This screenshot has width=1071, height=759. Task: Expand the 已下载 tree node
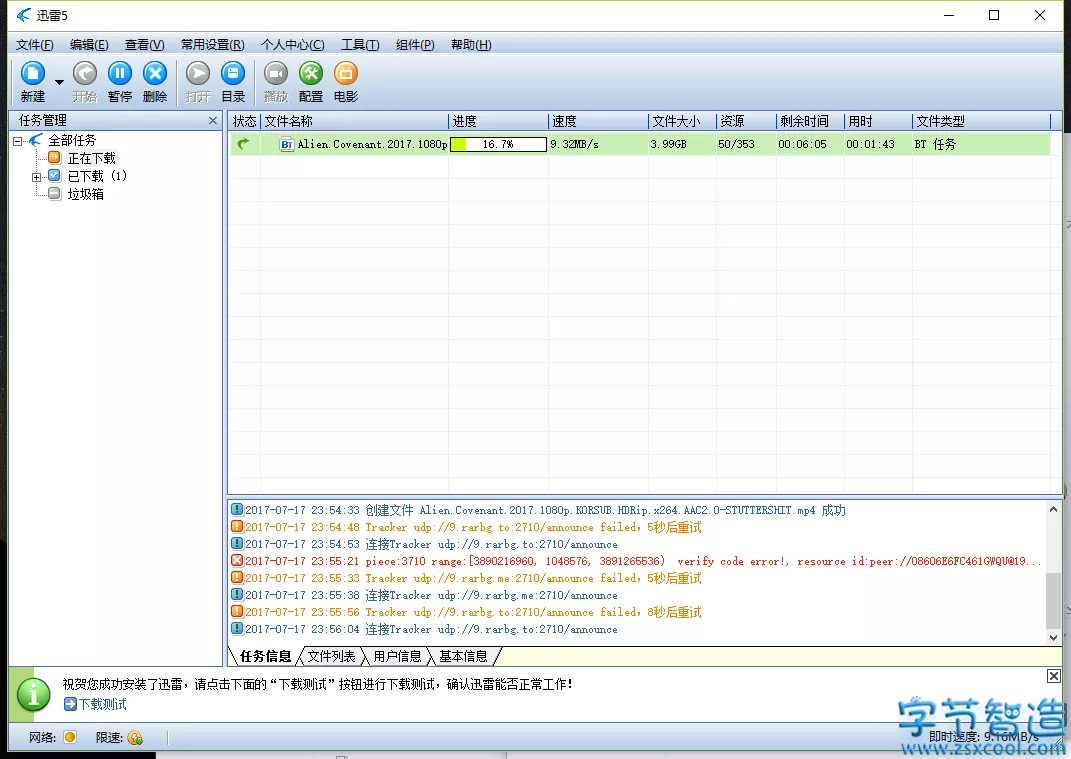click(x=36, y=177)
